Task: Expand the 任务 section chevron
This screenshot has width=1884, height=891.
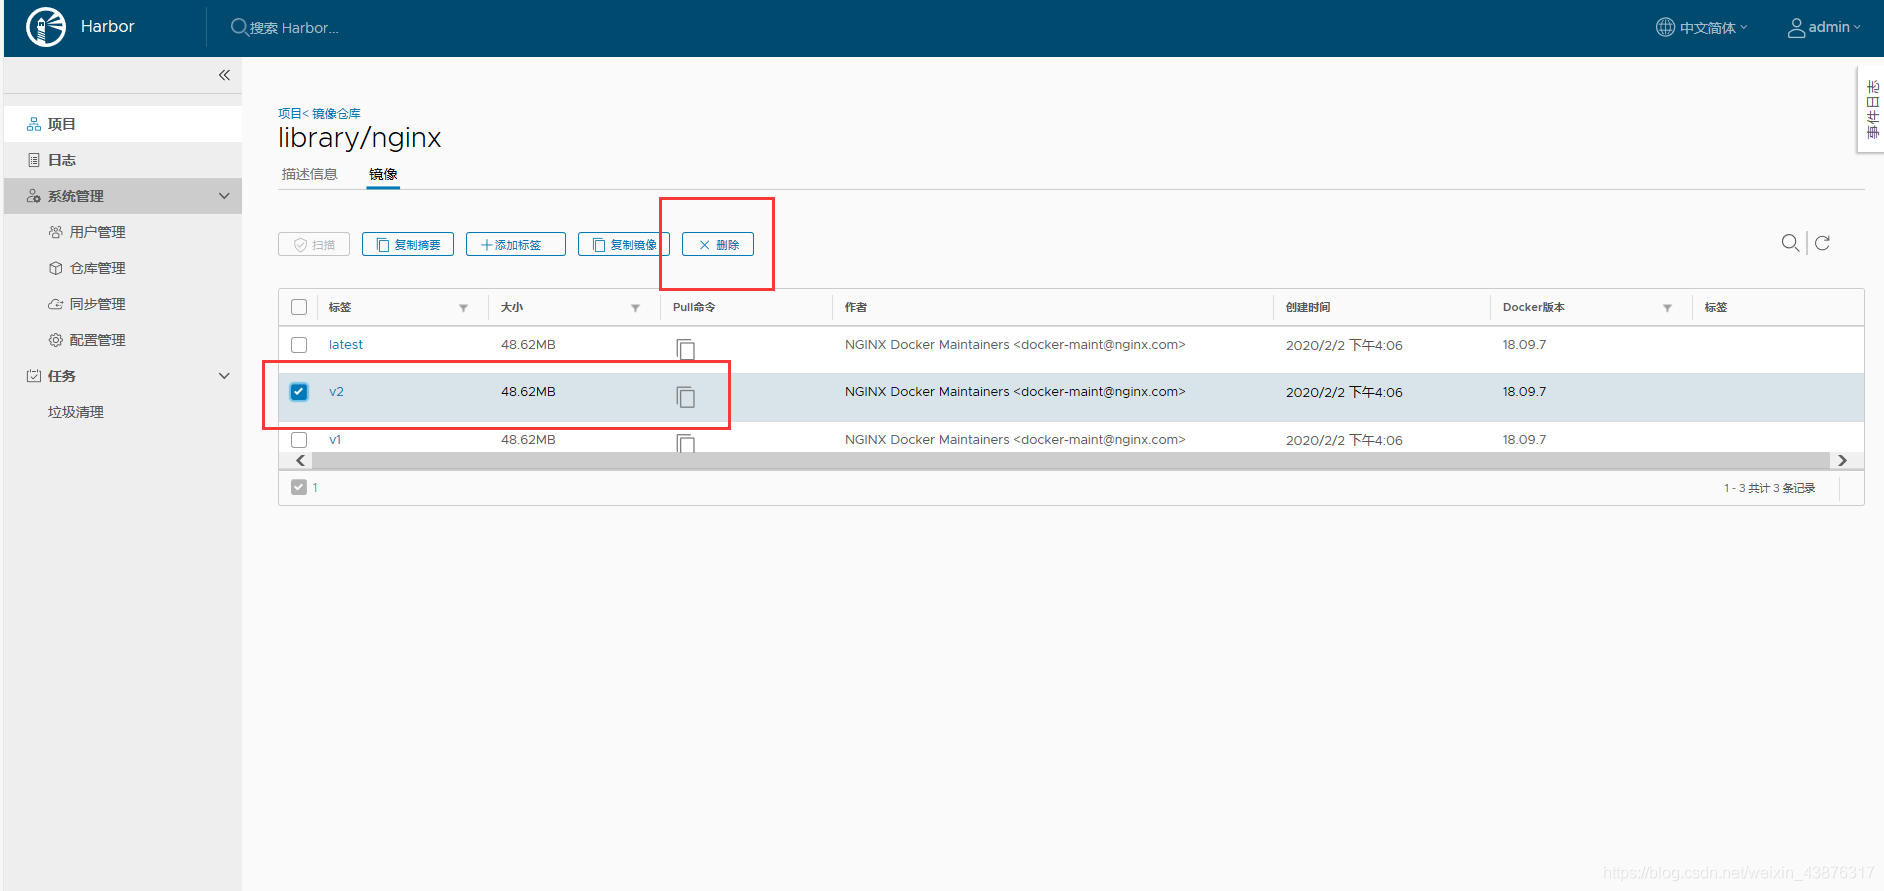Action: [x=224, y=376]
